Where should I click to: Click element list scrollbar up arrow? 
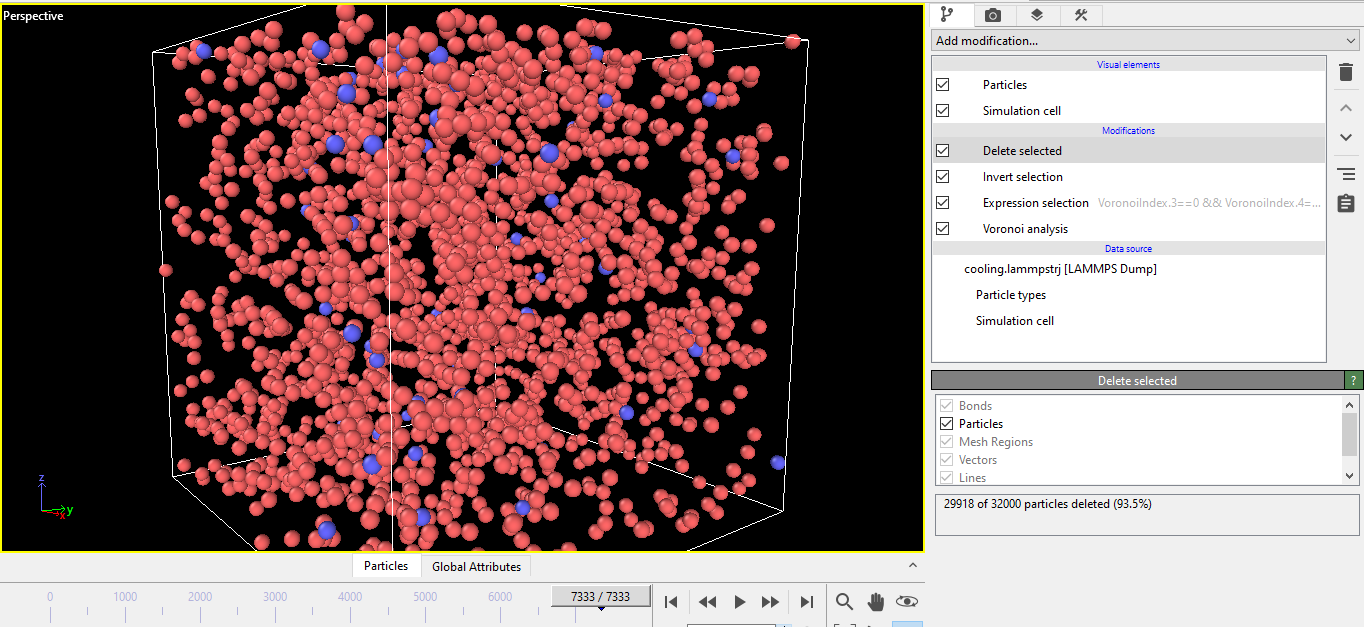[x=1350, y=405]
